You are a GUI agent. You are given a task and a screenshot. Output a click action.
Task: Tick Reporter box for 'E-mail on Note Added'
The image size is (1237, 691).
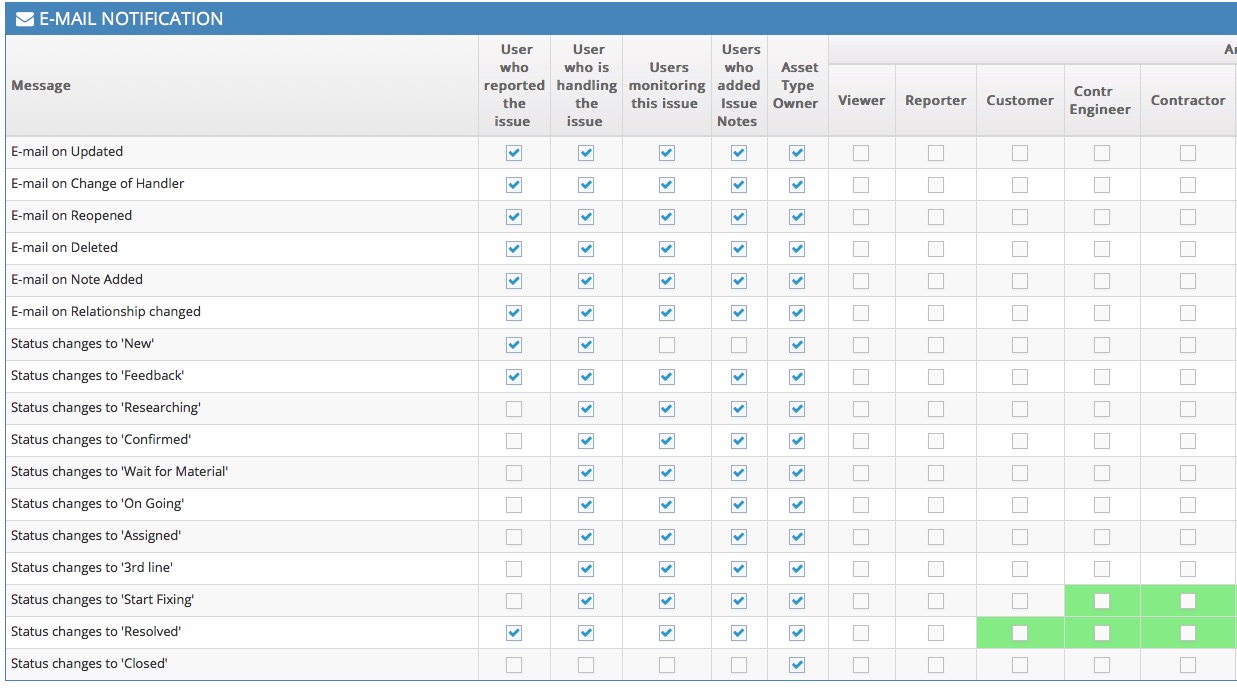tap(936, 281)
